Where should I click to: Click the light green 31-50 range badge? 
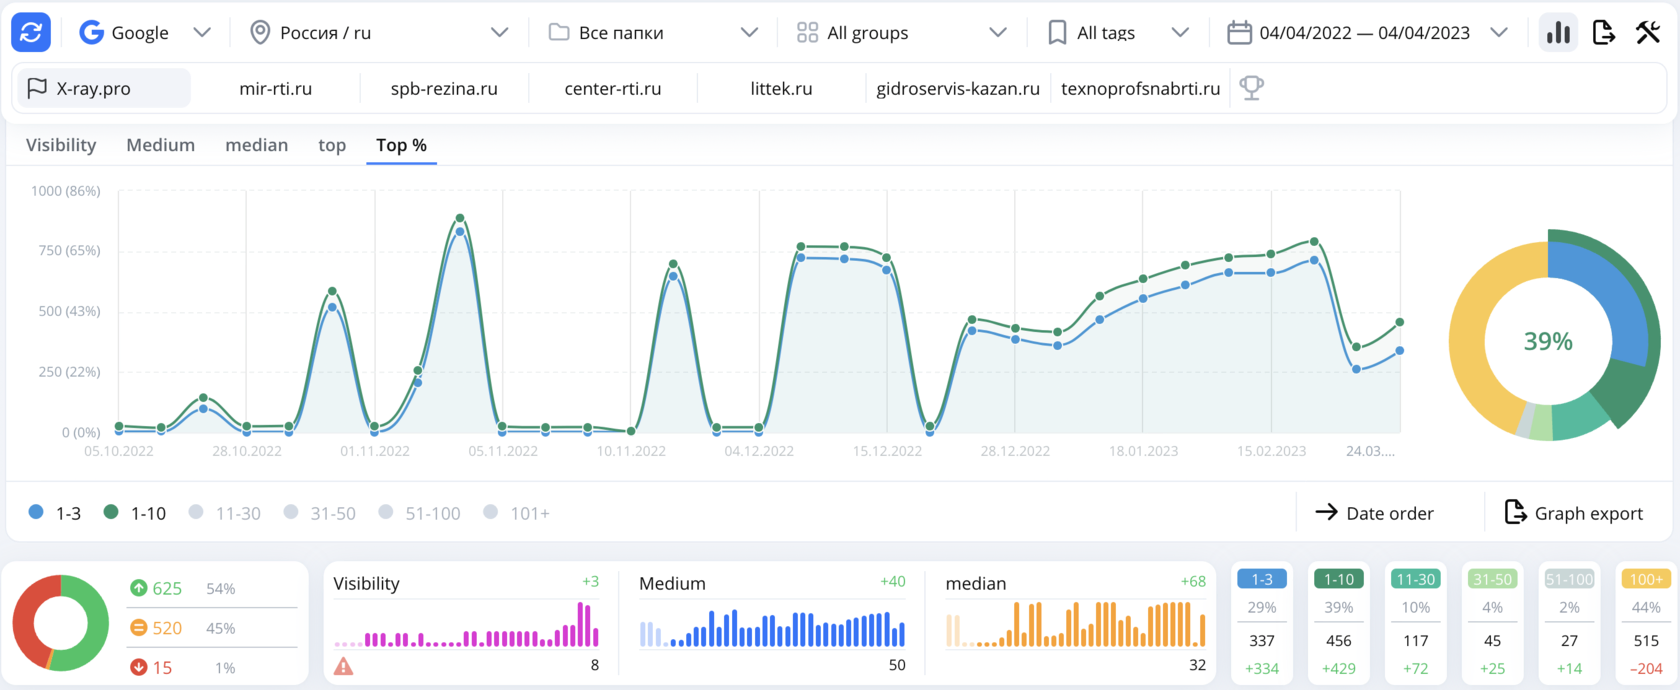click(1493, 579)
